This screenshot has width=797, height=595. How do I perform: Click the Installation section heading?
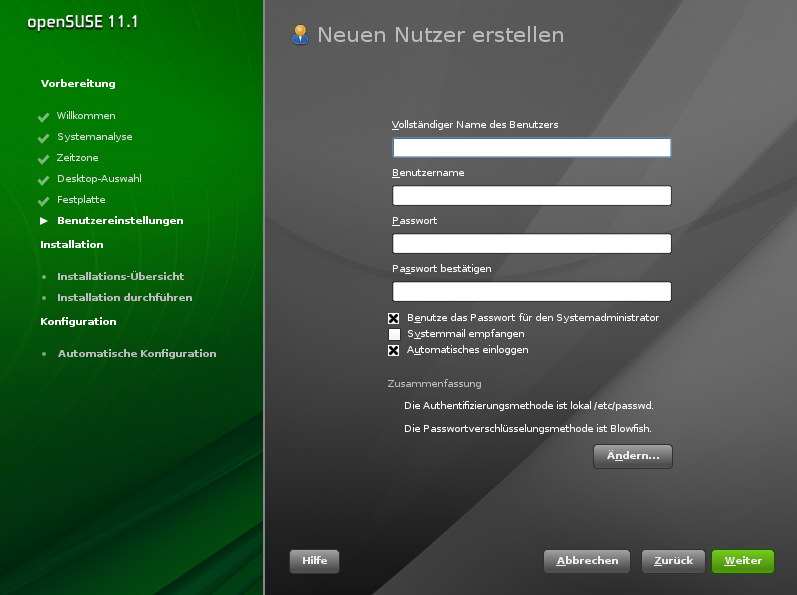[x=72, y=244]
